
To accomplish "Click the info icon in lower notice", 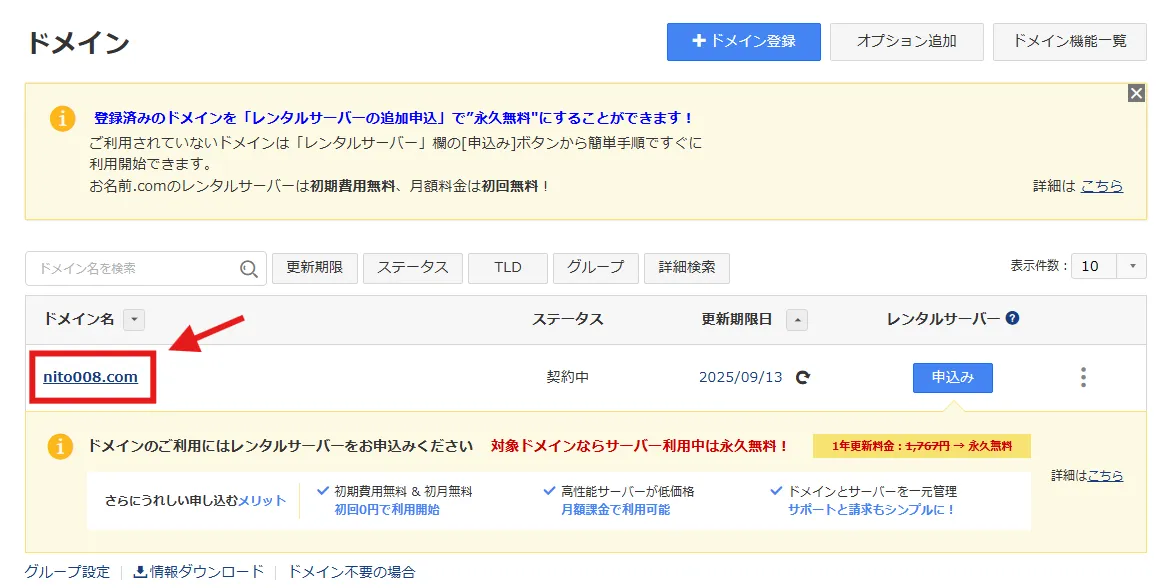I will click(x=62, y=446).
